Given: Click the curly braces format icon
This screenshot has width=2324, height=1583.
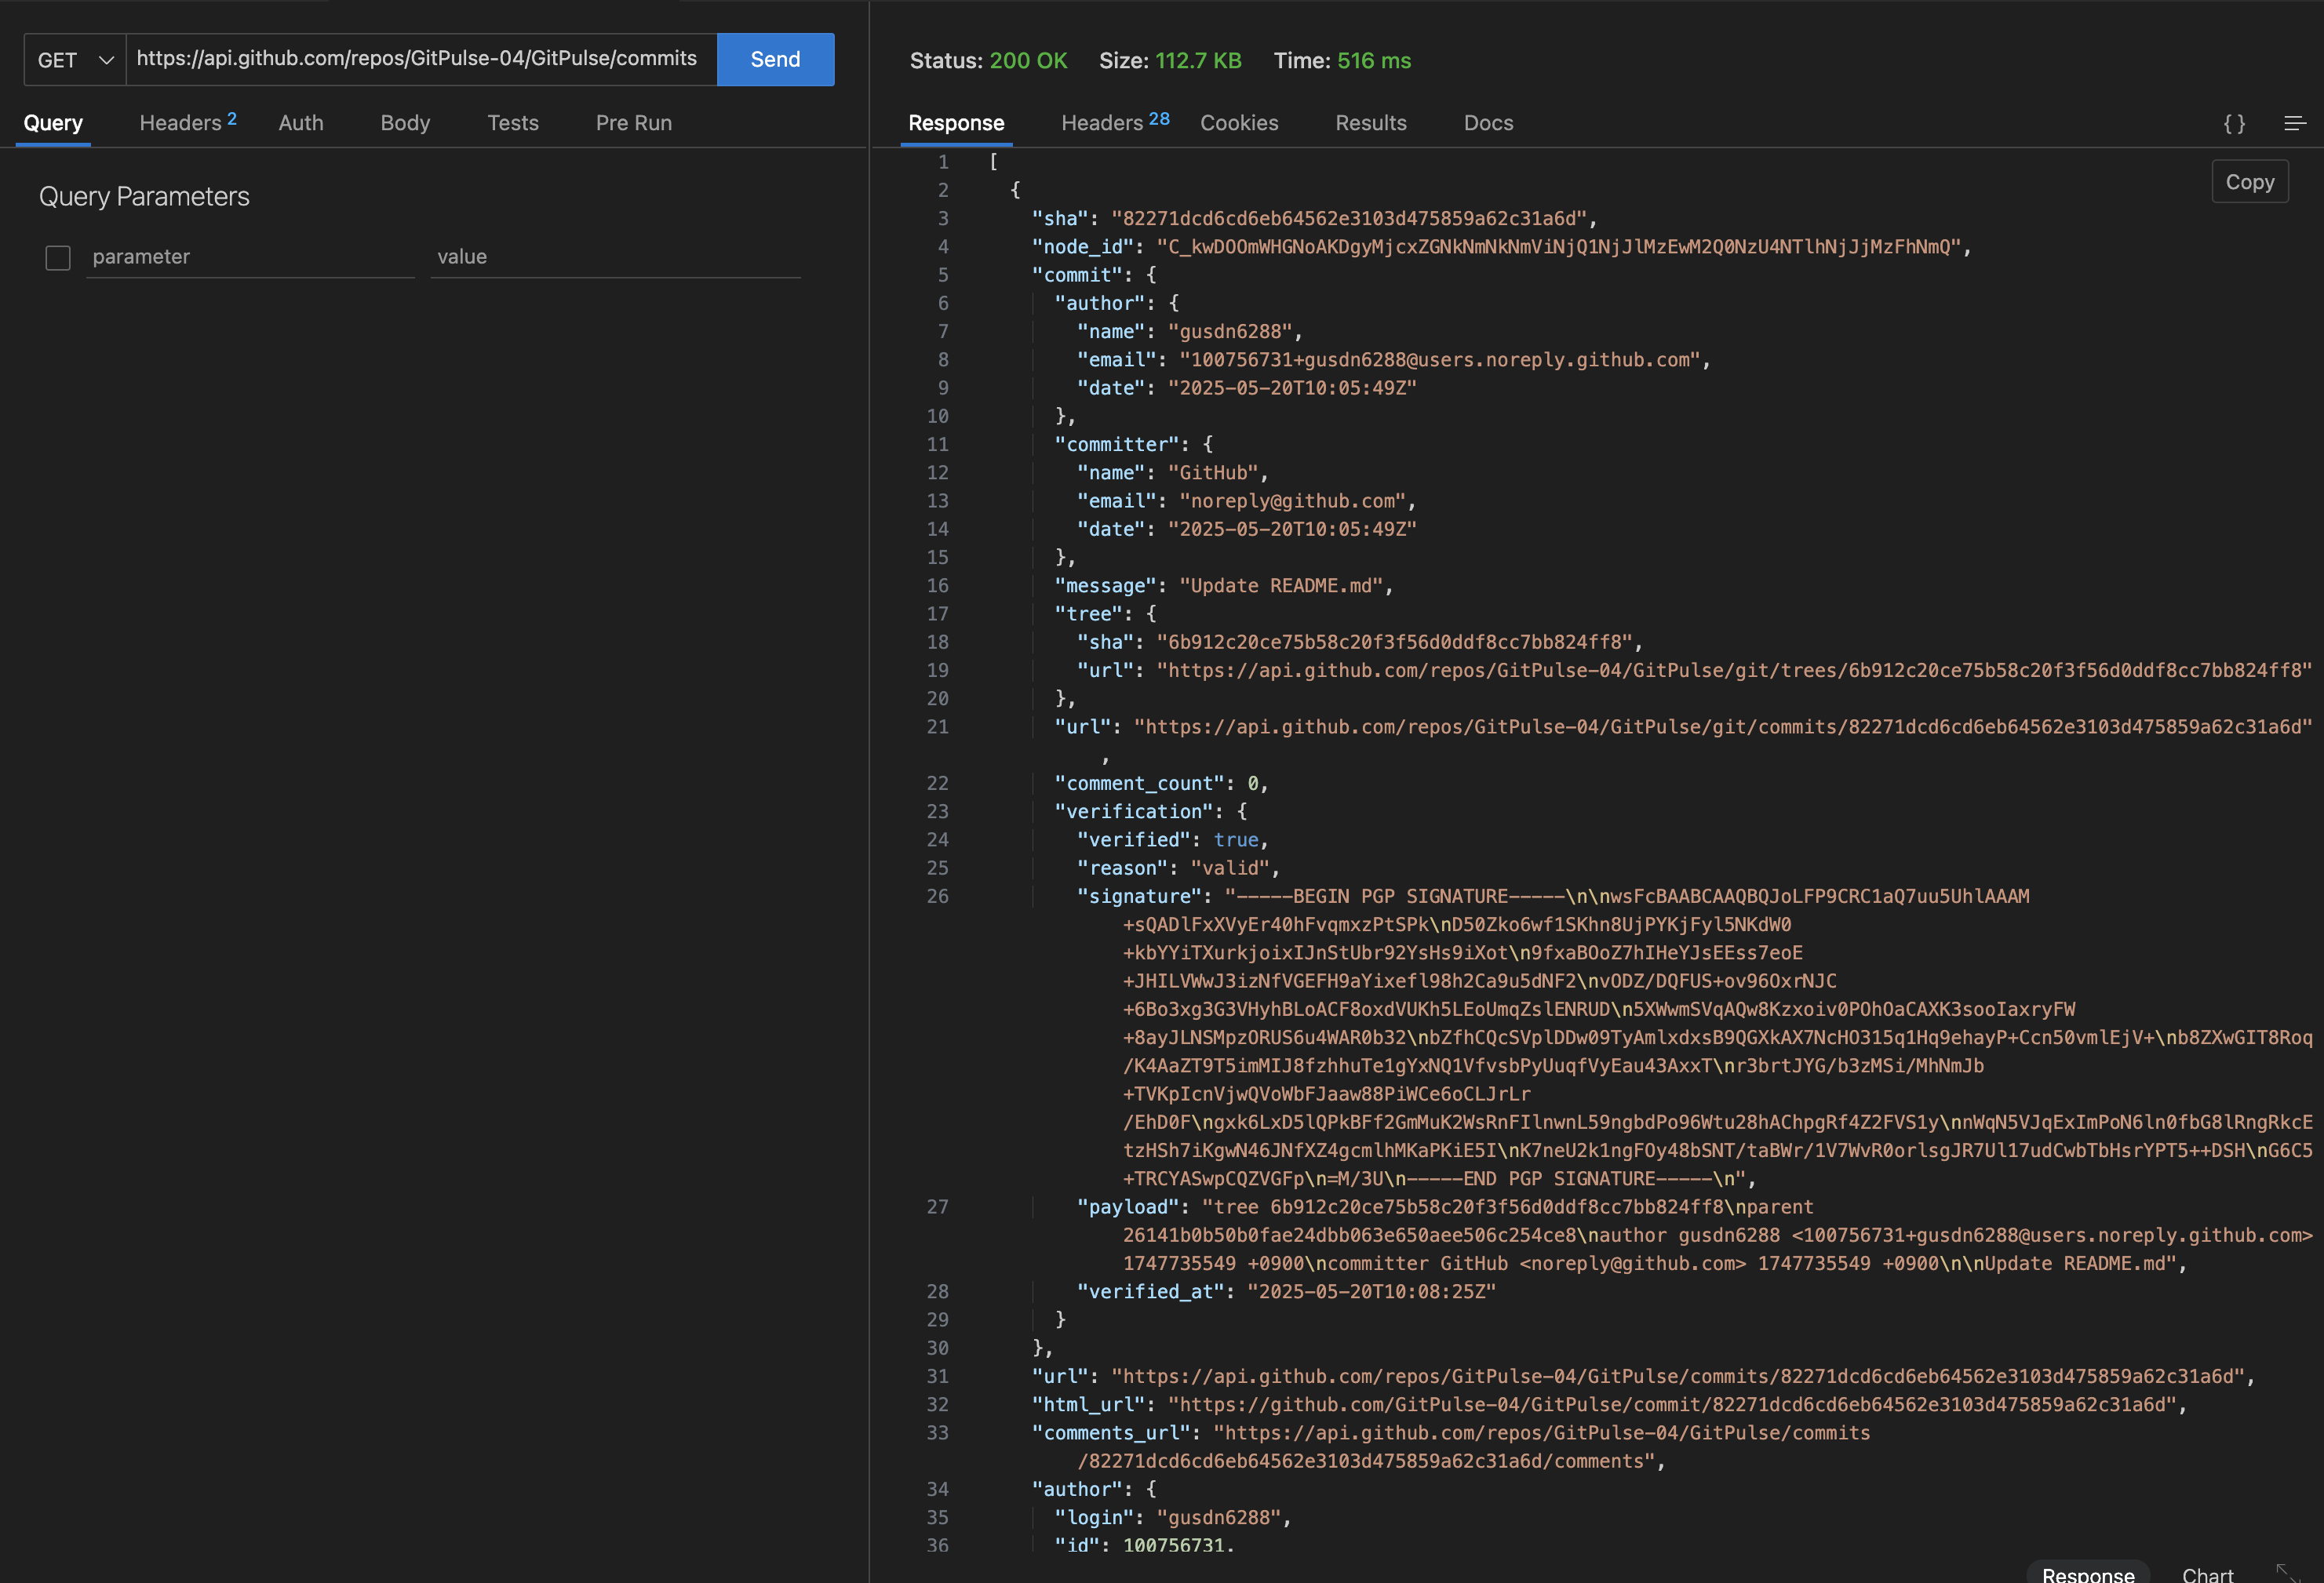Looking at the screenshot, I should (x=2234, y=123).
